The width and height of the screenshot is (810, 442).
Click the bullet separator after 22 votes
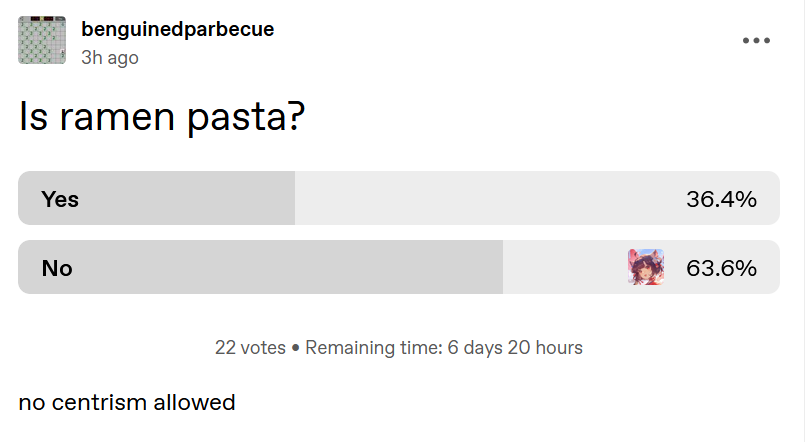(x=295, y=348)
